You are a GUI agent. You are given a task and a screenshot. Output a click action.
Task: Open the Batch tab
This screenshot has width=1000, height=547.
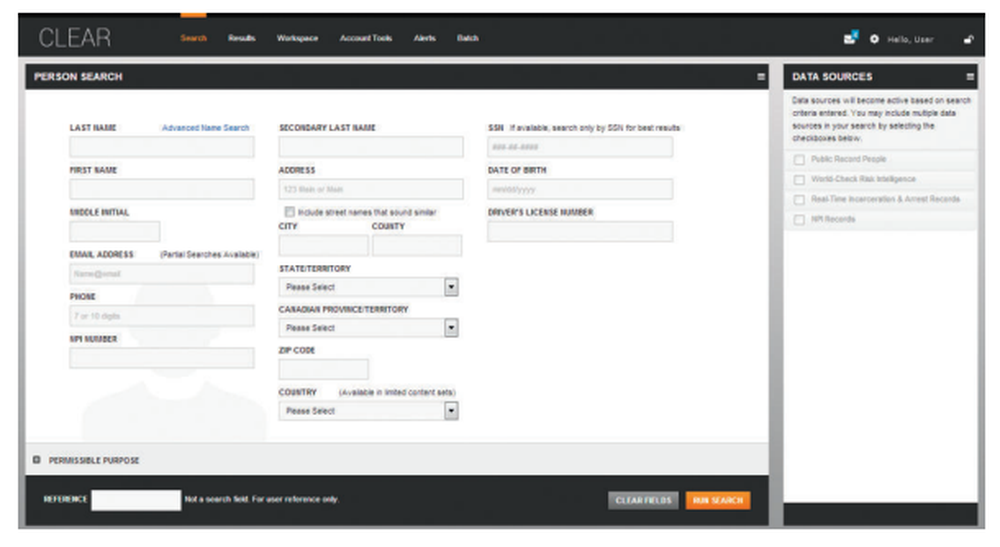click(467, 38)
